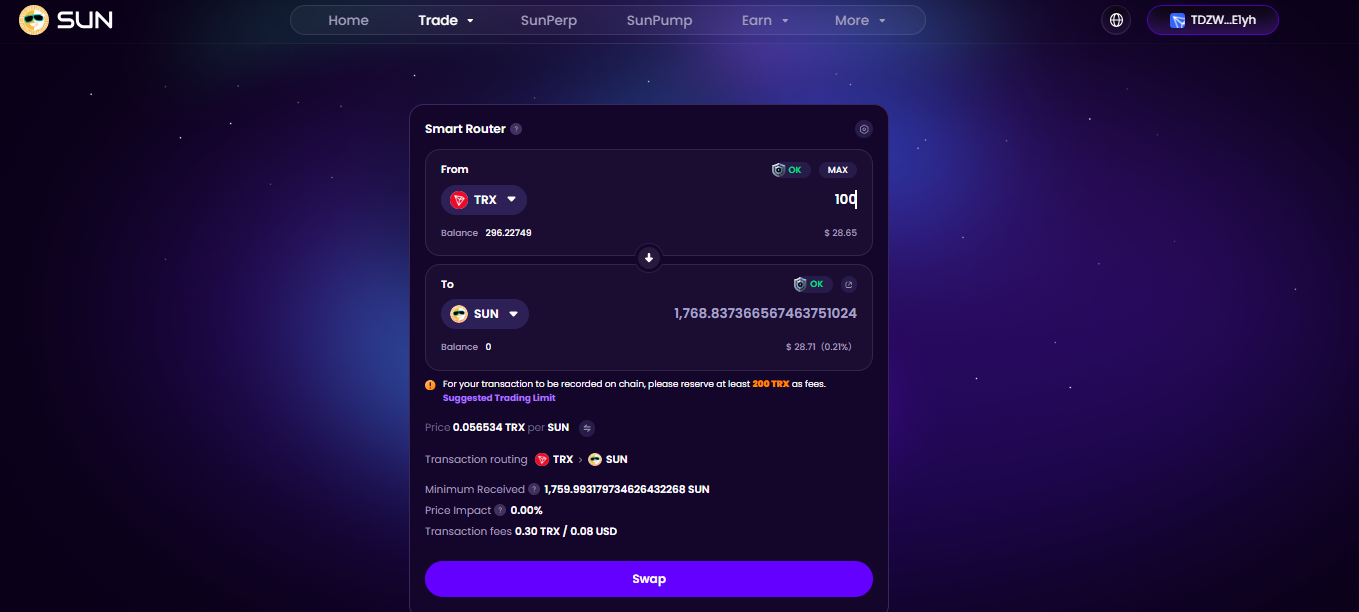Open the swap settings gear icon

[864, 129]
